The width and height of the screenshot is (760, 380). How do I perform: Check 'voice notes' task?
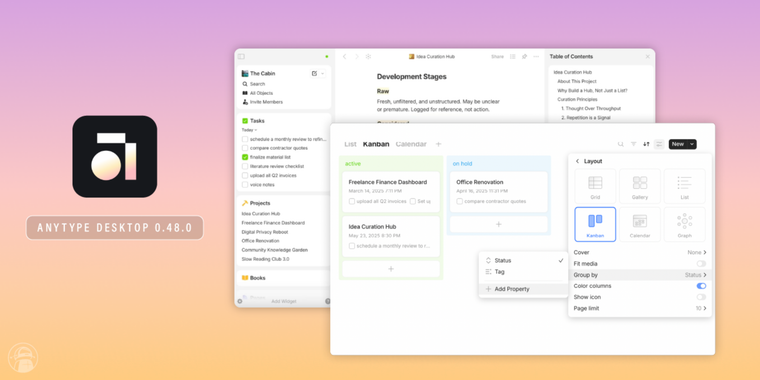click(x=245, y=185)
